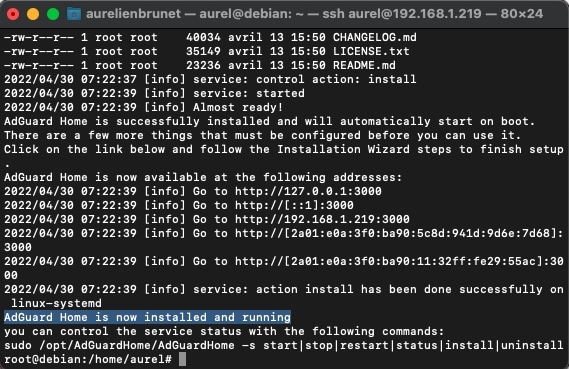Click the 'service: started' log entry
This screenshot has height=369, width=569.
[249, 93]
